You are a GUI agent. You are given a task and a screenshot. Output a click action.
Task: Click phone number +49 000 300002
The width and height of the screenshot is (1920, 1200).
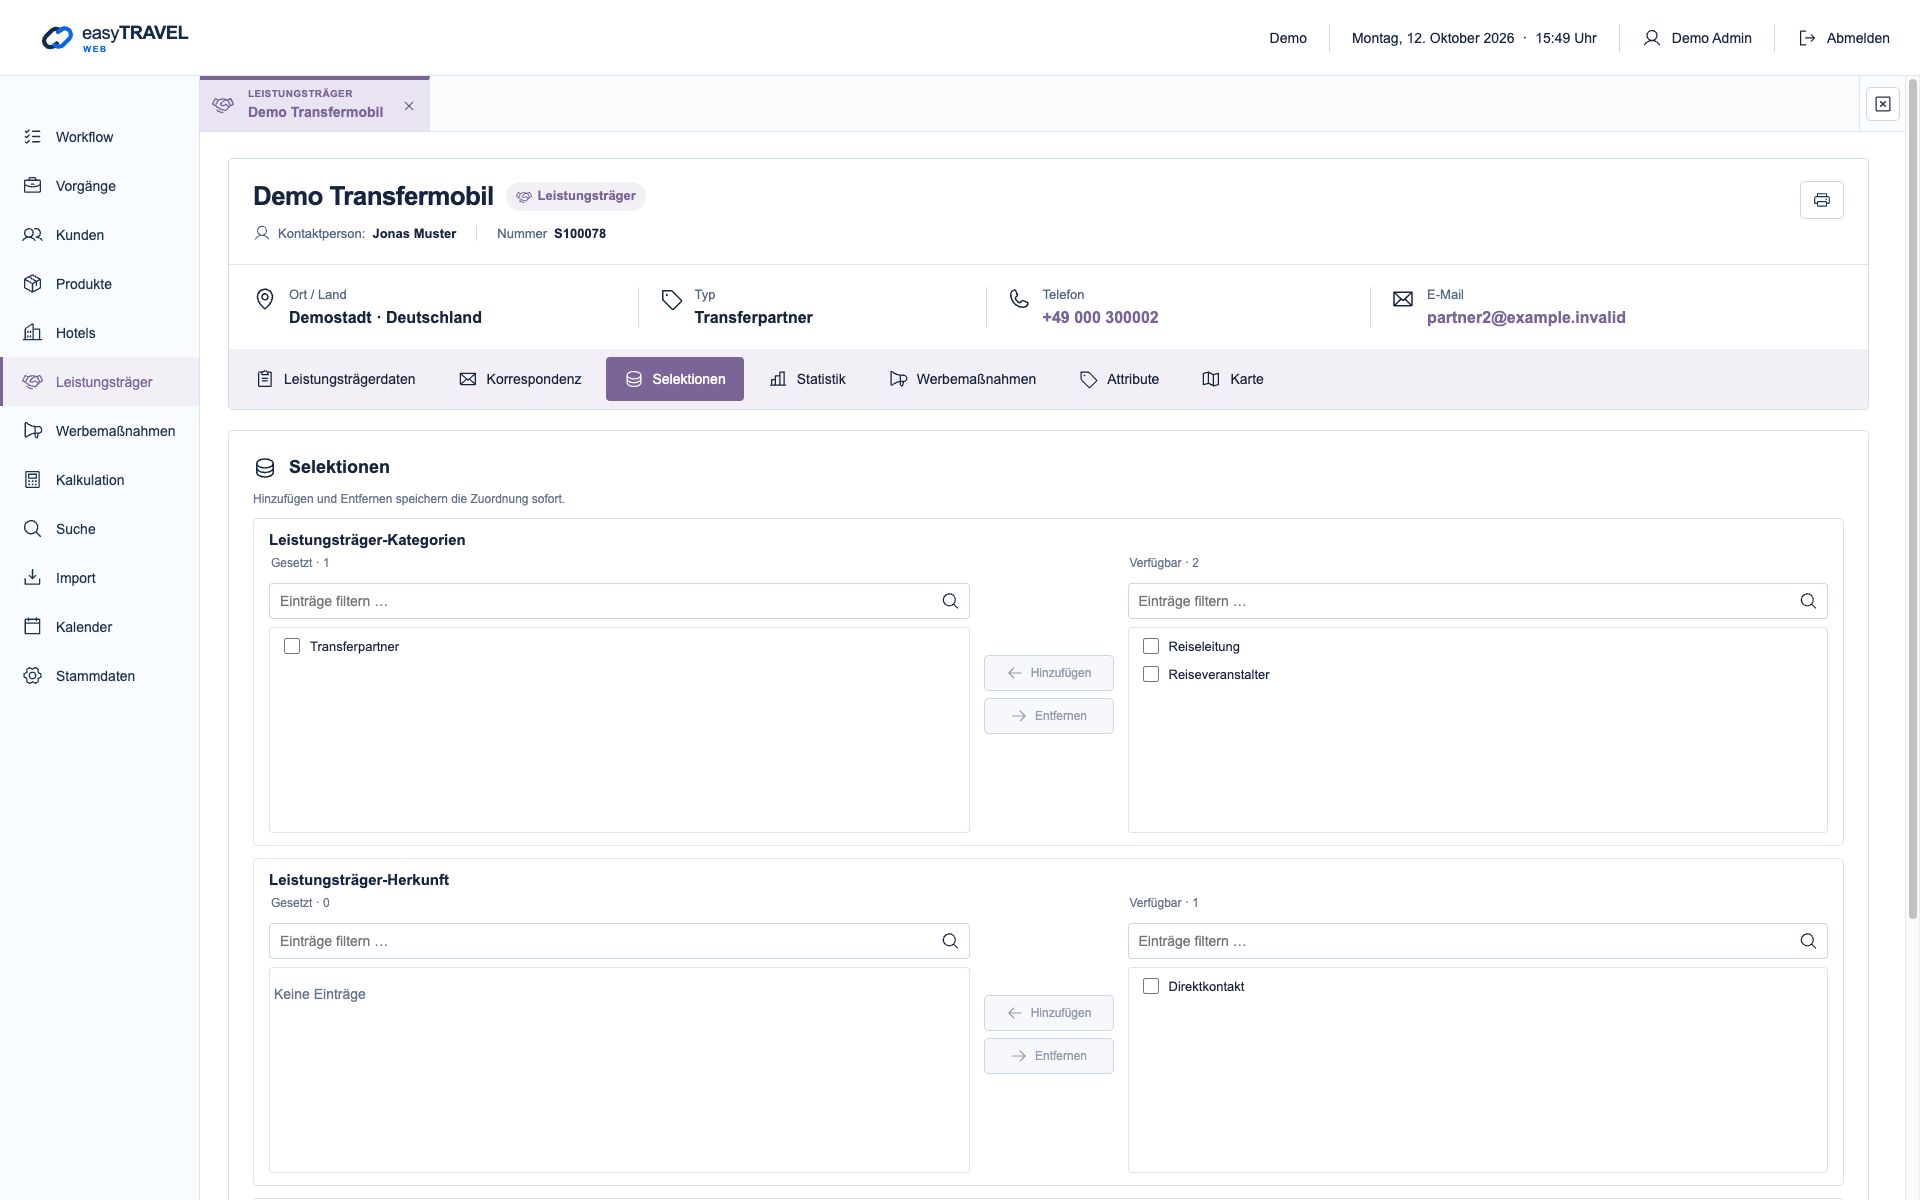(x=1100, y=318)
